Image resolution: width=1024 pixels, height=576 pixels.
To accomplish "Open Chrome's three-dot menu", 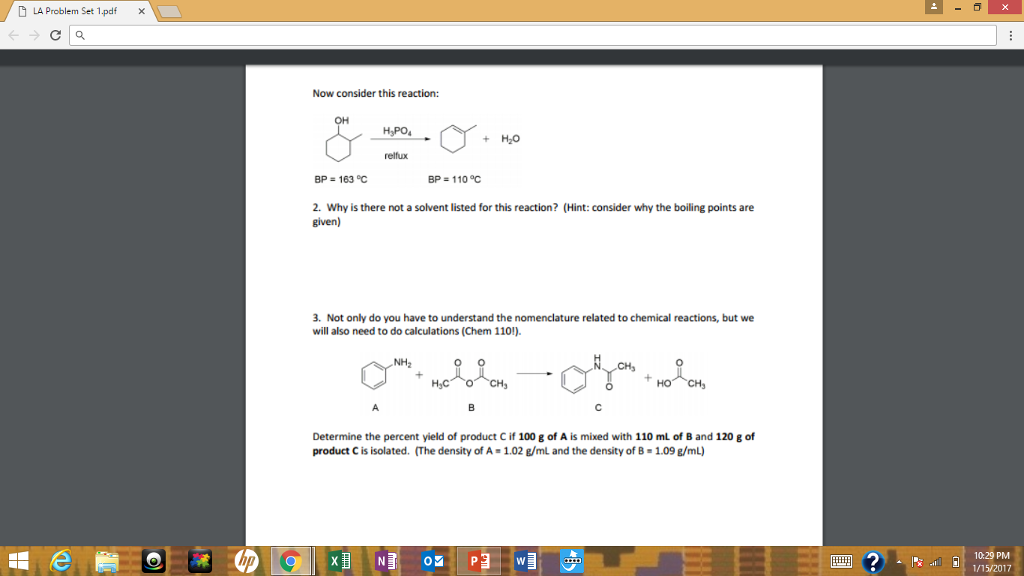I will (1009, 37).
